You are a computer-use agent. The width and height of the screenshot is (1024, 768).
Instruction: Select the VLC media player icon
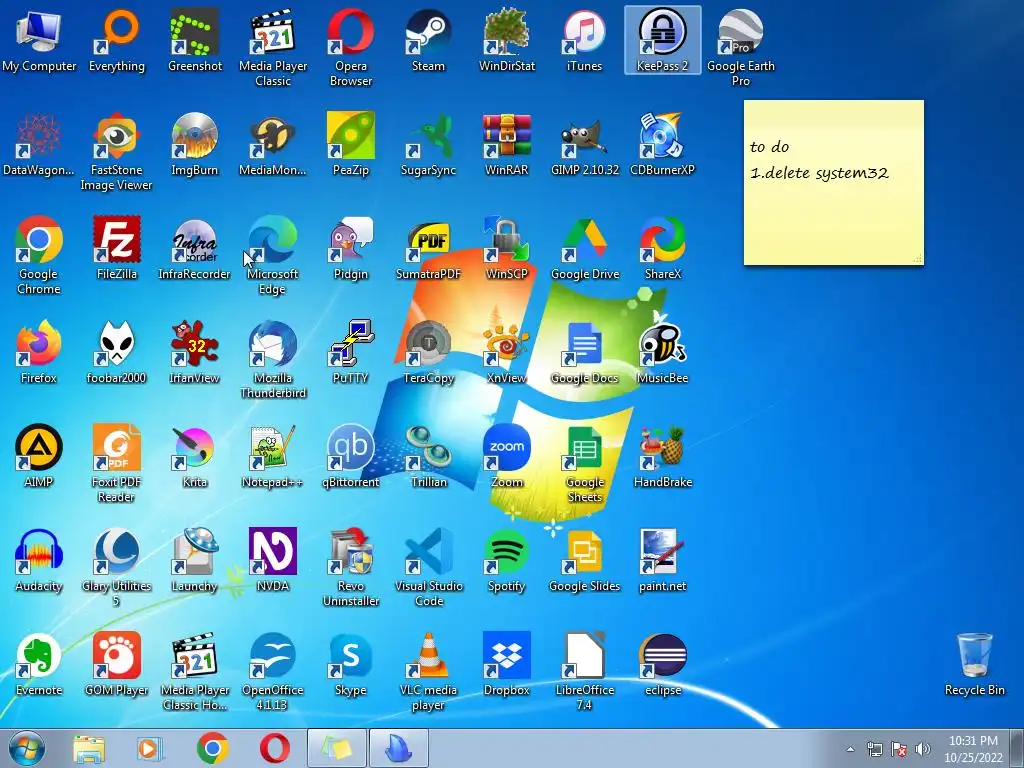coord(428,671)
